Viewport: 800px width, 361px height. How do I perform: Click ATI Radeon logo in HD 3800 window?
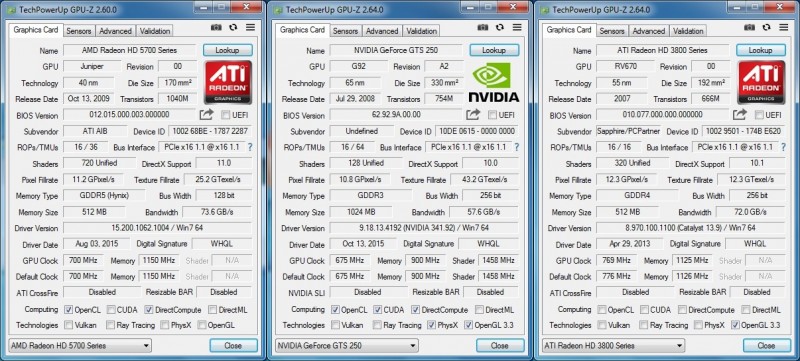tap(761, 82)
